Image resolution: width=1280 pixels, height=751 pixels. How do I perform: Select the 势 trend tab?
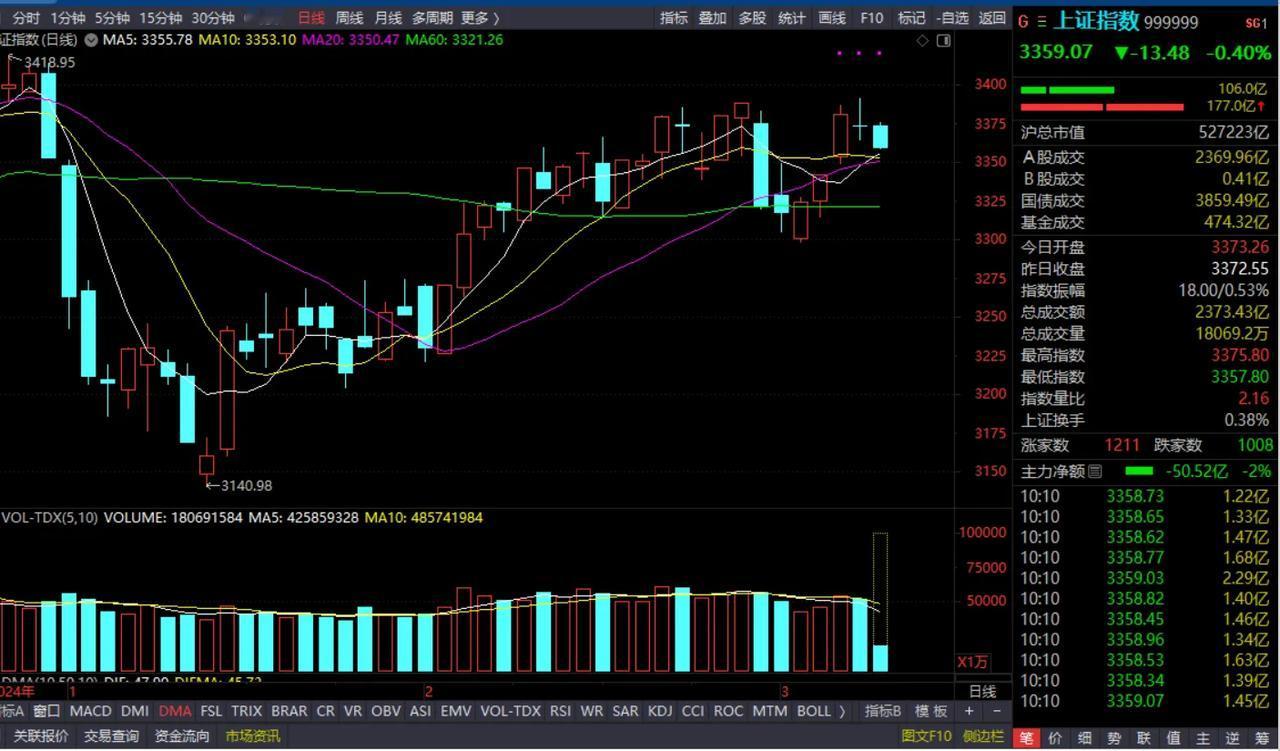(x=1115, y=738)
